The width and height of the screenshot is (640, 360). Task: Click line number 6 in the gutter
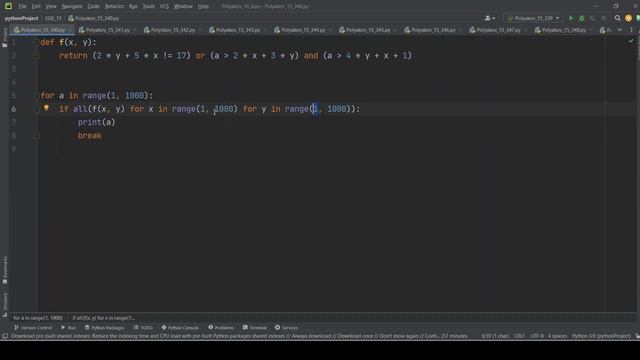tap(13, 109)
